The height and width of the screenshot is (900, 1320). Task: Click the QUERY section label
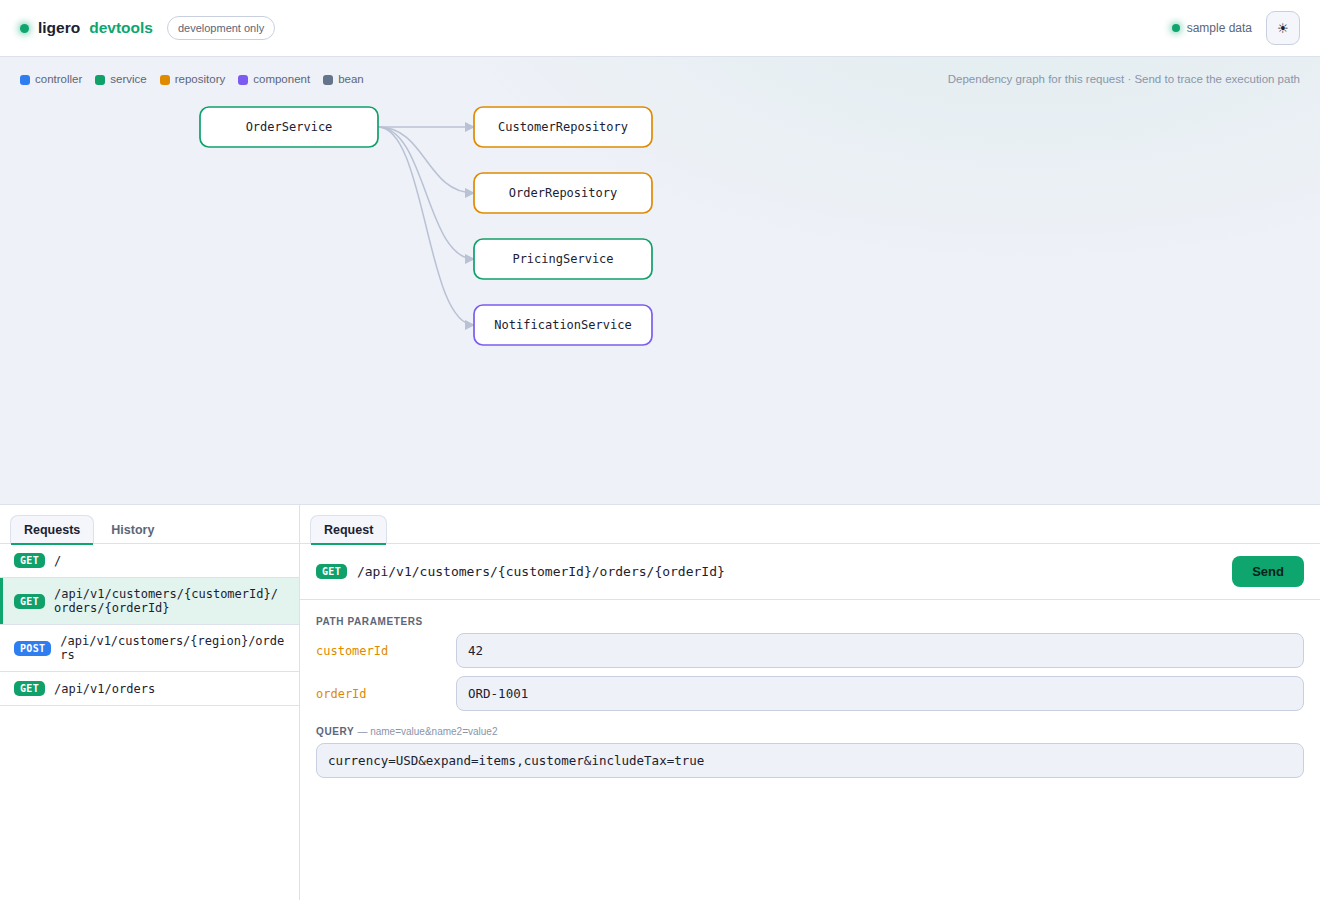(335, 731)
